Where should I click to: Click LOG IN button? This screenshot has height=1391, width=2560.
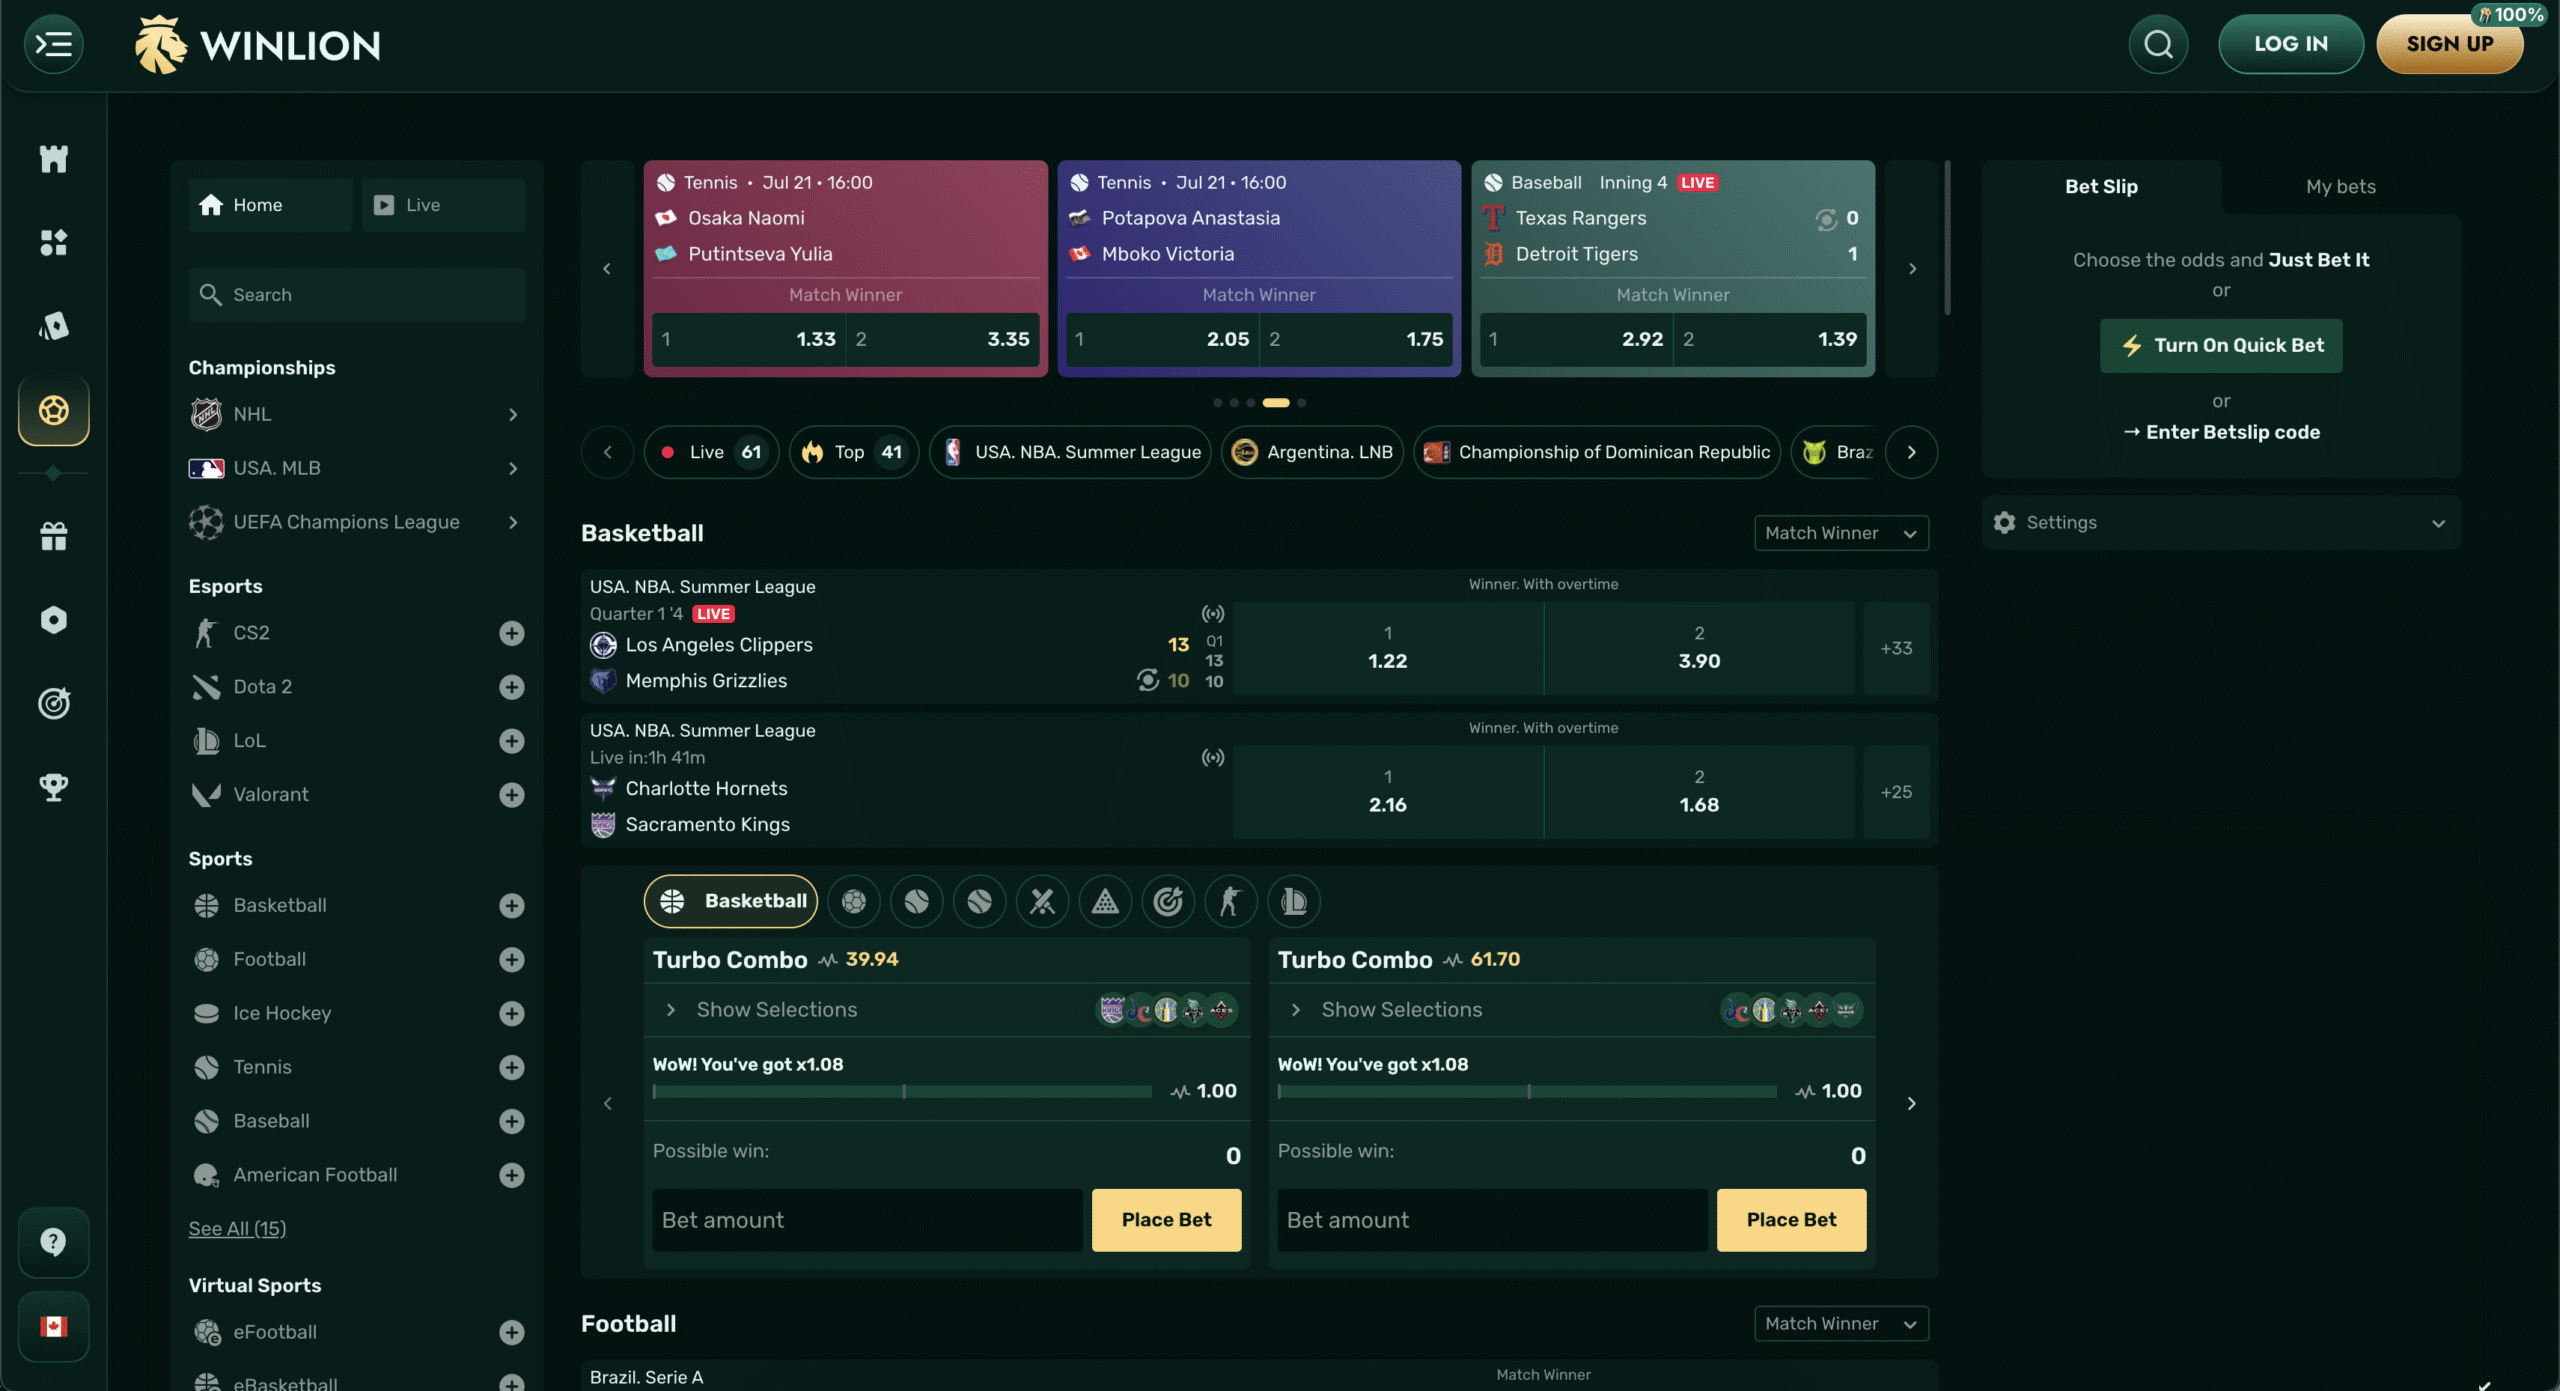[x=2290, y=44]
